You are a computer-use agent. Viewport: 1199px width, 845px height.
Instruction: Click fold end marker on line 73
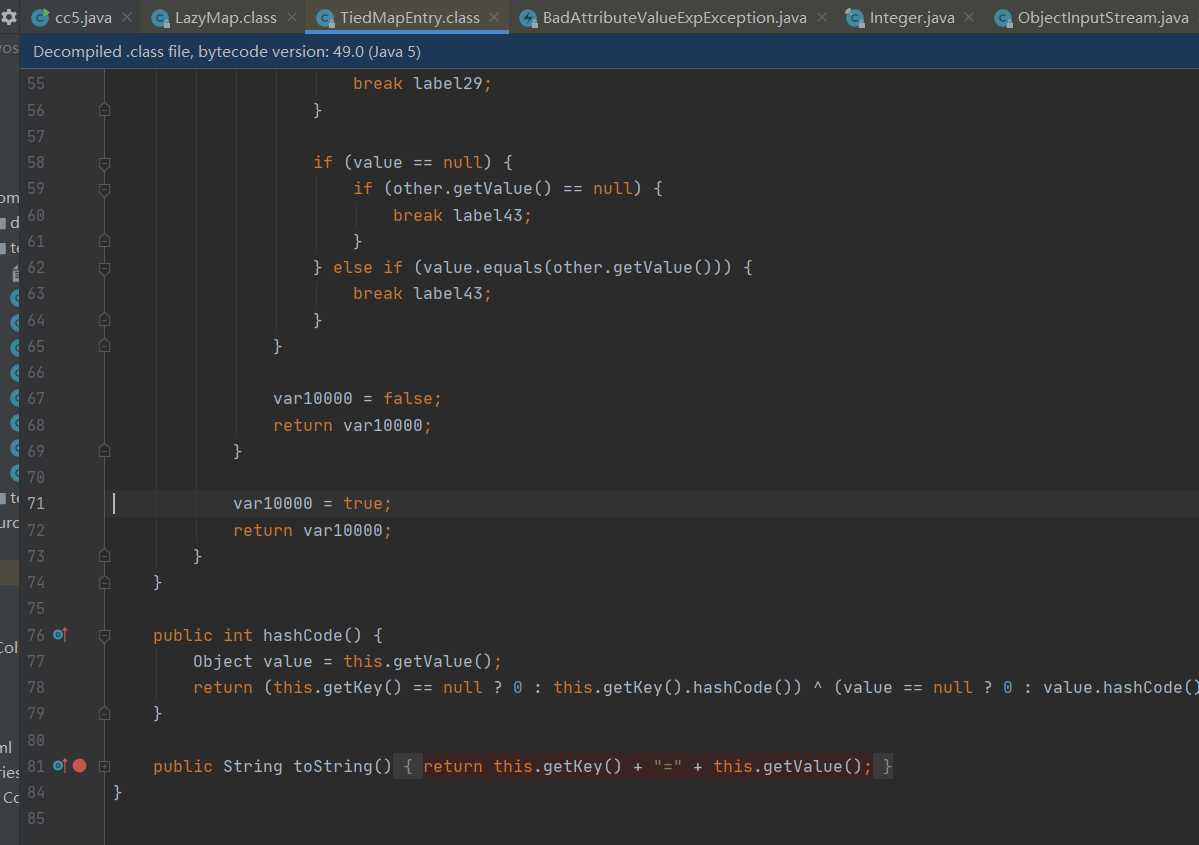pos(105,556)
